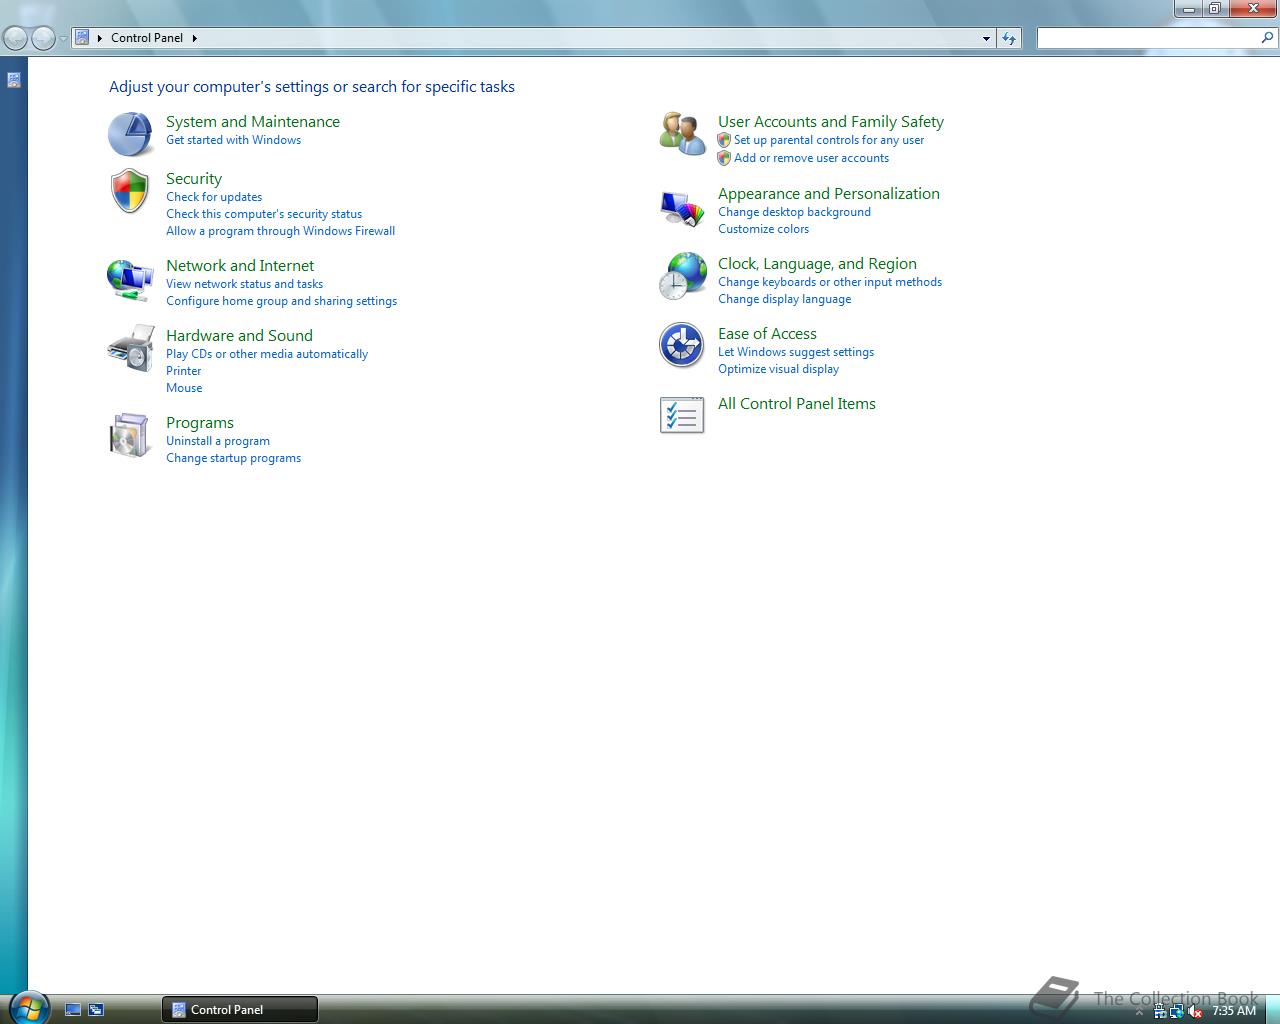Click the User Accounts people icon

click(x=683, y=134)
